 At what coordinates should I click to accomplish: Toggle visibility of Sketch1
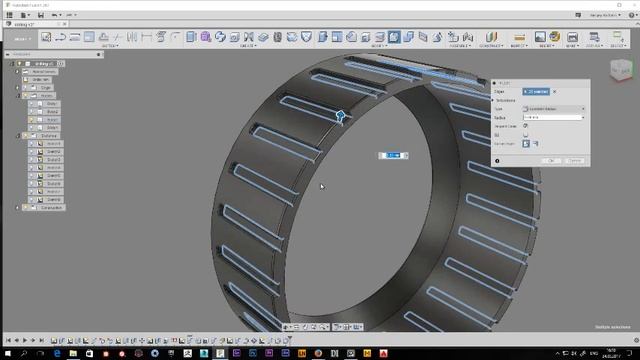(31, 144)
